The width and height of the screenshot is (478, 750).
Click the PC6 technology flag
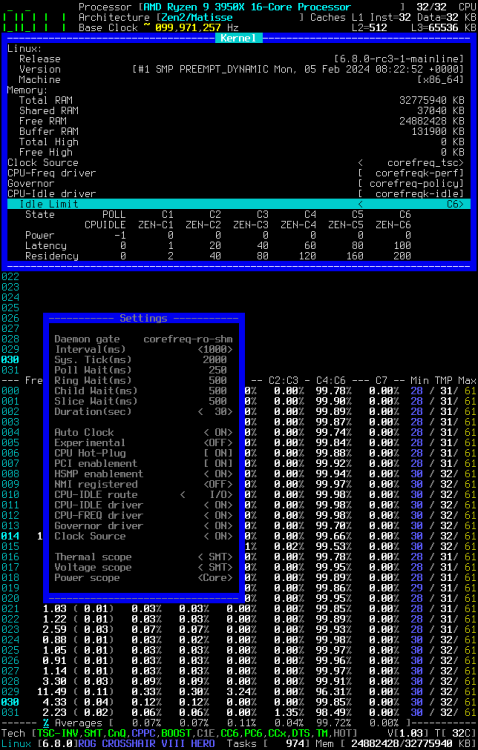254,733
